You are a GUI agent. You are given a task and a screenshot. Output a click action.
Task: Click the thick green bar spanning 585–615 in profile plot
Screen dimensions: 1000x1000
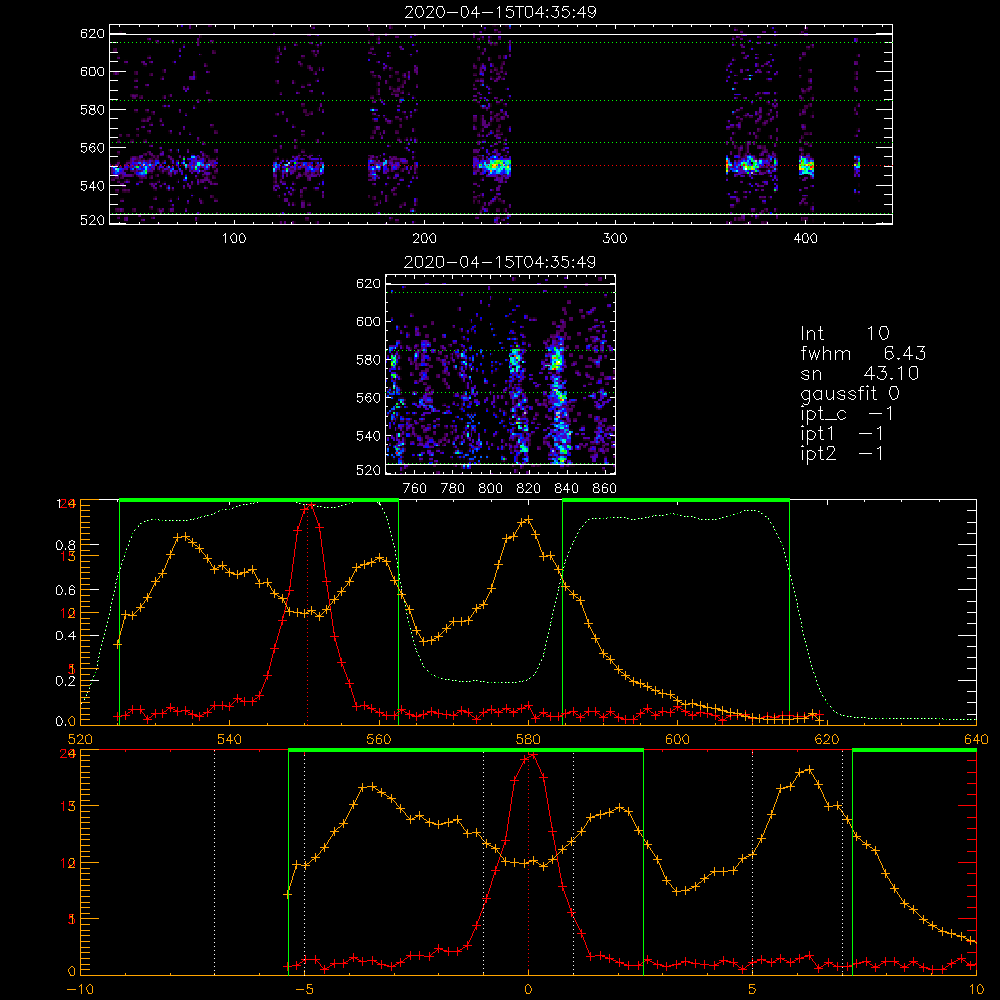point(676,501)
